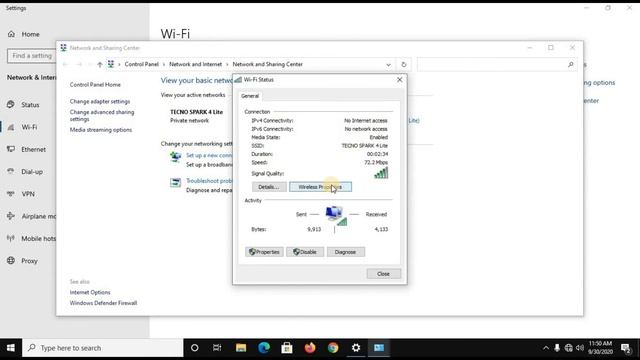
Task: Open Change adapter settings
Action: (x=100, y=101)
